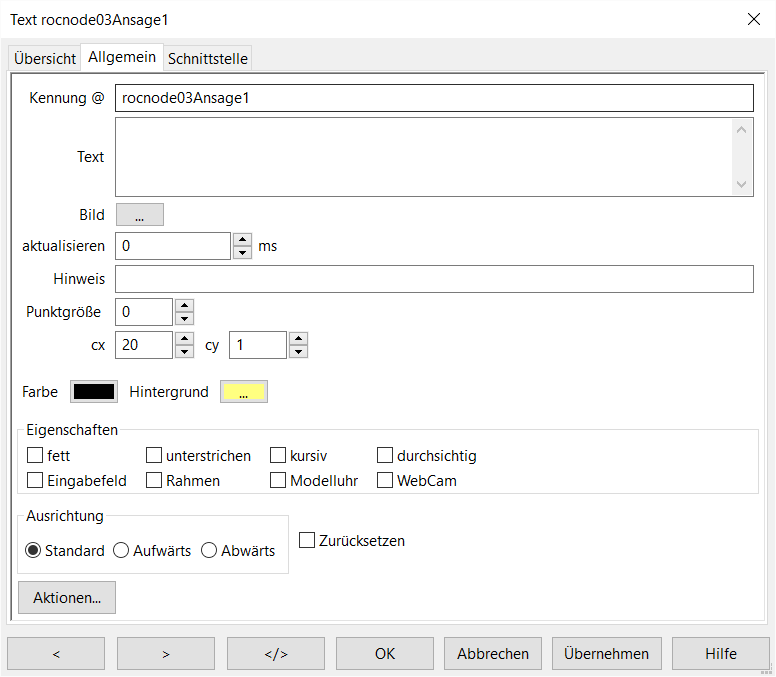Pick the black Farbe color swatch
This screenshot has width=776, height=677.
click(x=94, y=392)
